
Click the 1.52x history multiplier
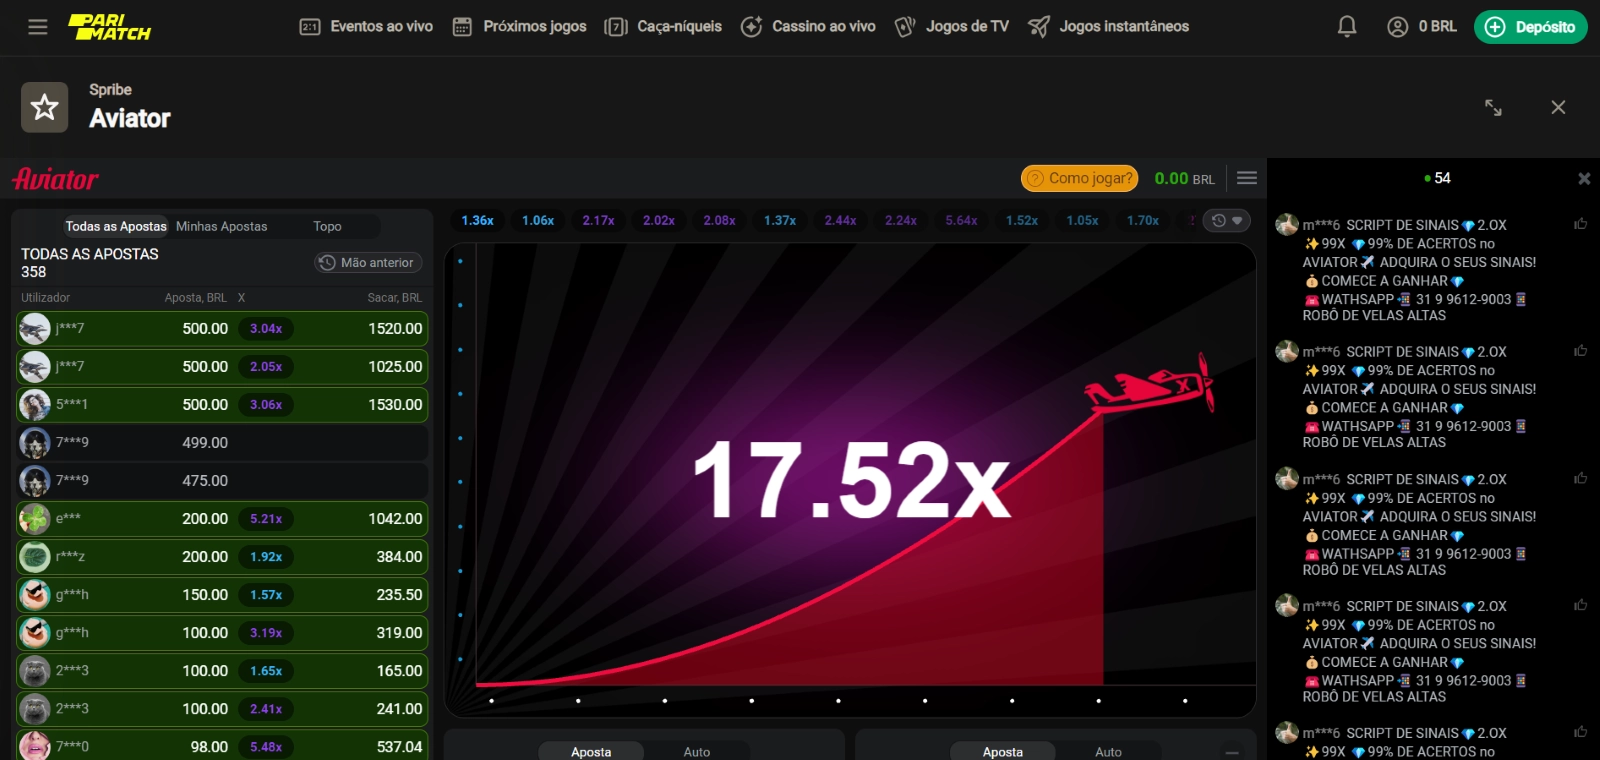click(x=1022, y=220)
